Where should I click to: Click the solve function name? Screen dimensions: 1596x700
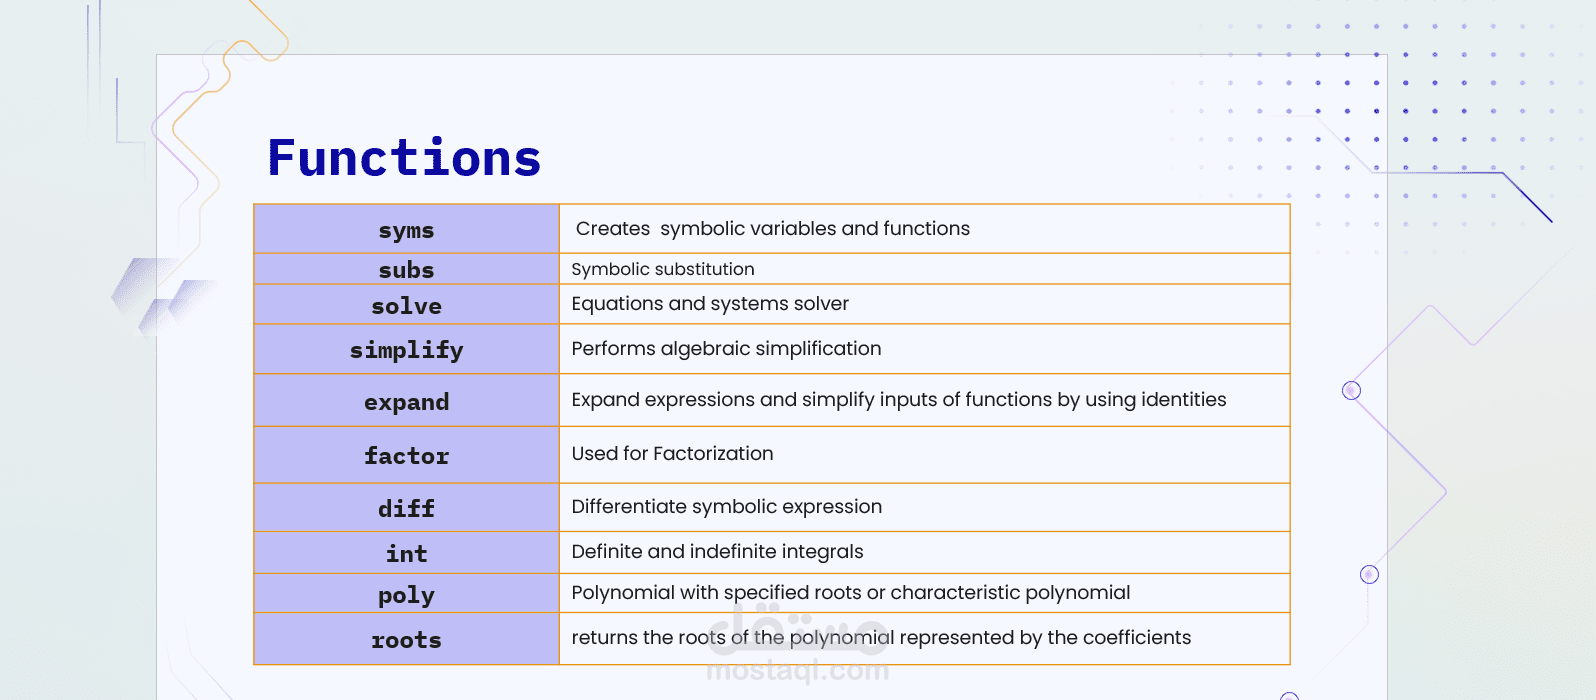[406, 306]
